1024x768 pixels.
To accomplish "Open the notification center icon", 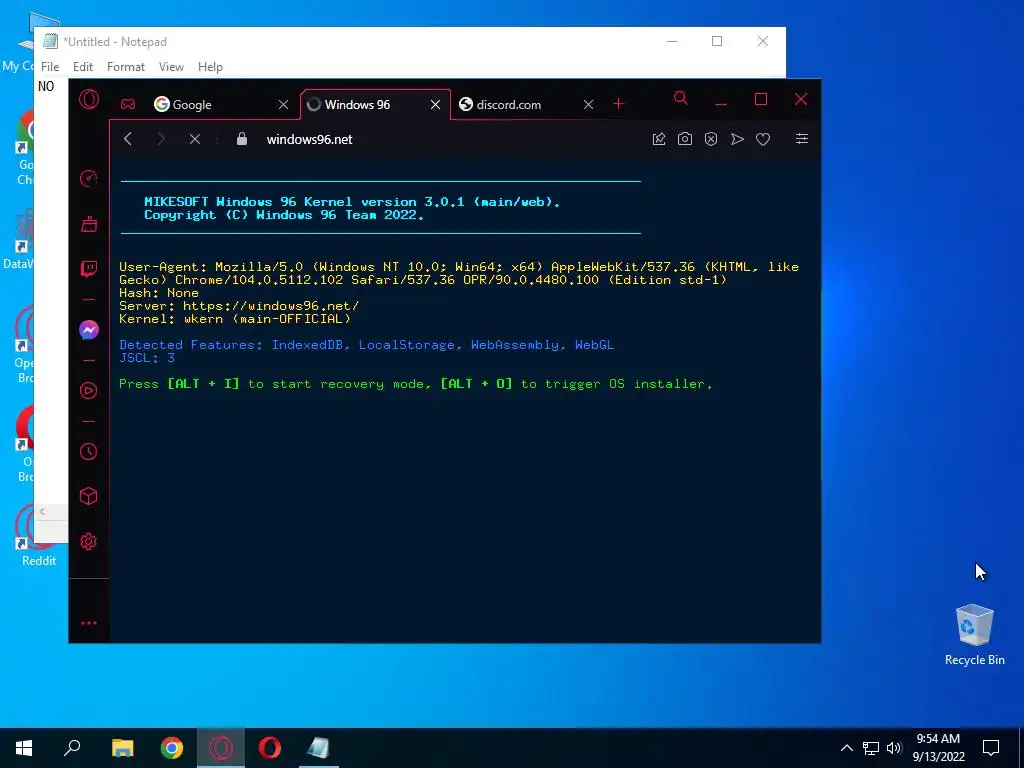I will click(x=991, y=748).
